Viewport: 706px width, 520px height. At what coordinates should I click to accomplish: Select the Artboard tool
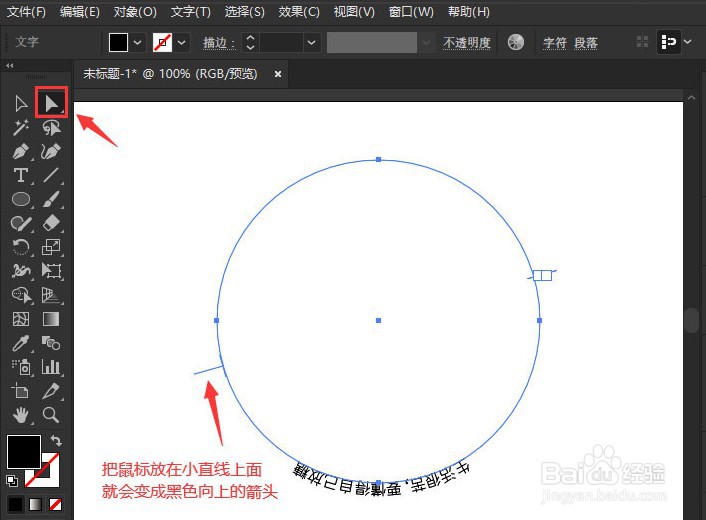[21, 391]
